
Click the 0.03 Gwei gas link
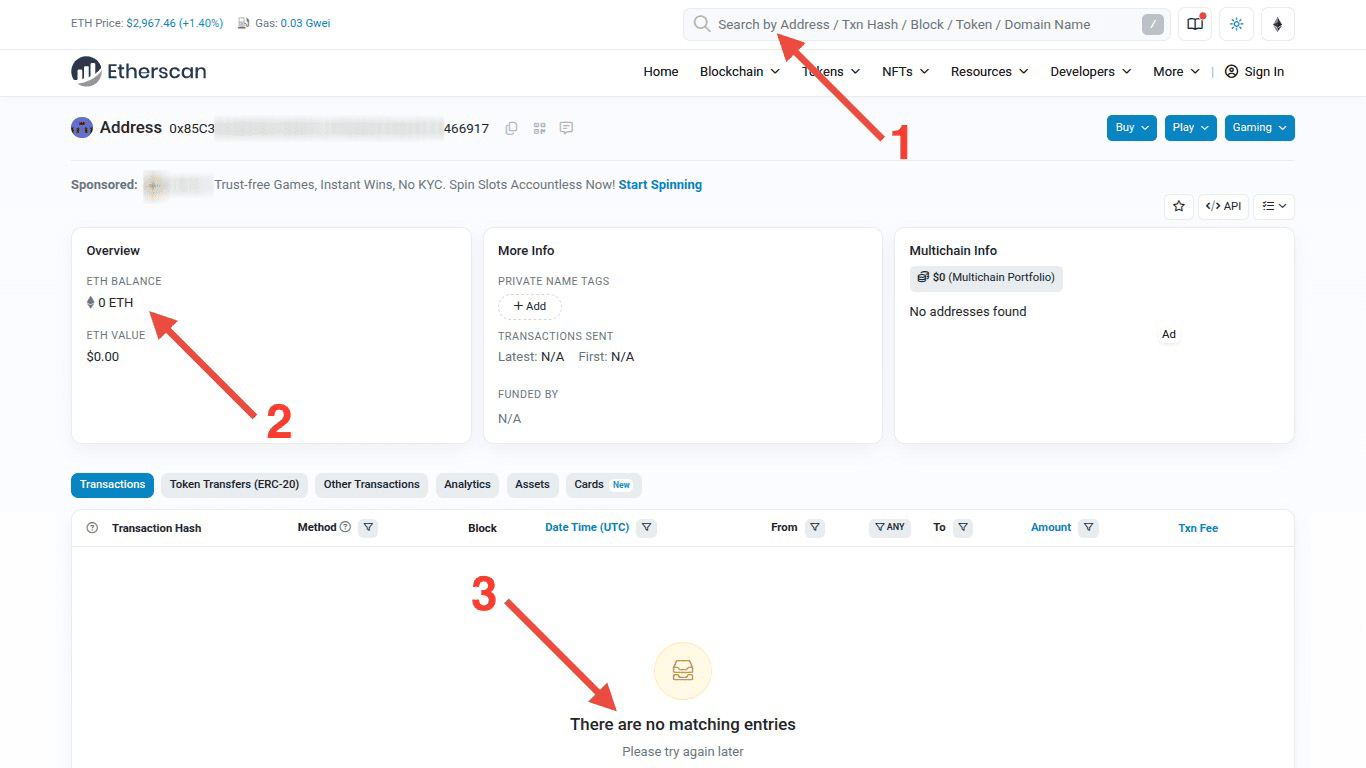[x=305, y=23]
